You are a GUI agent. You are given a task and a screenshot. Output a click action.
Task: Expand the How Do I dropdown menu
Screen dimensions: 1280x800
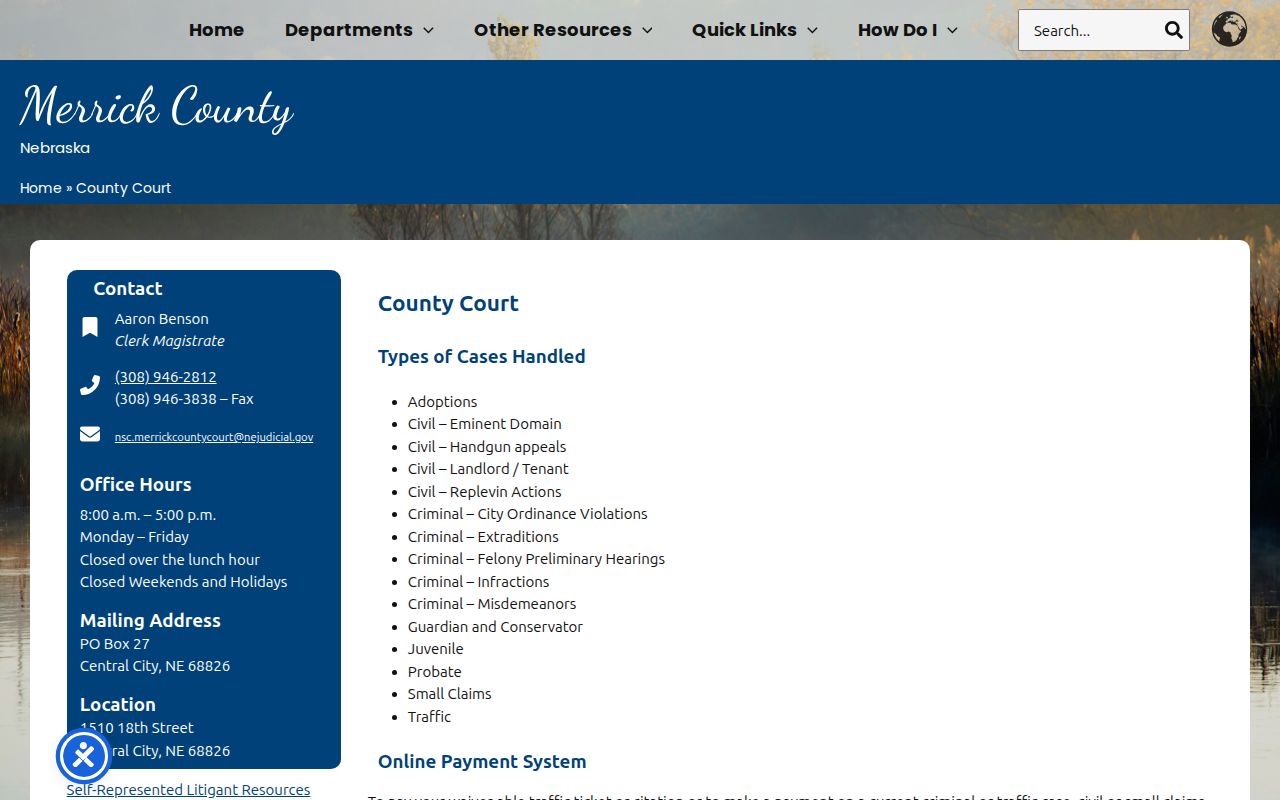click(x=908, y=30)
